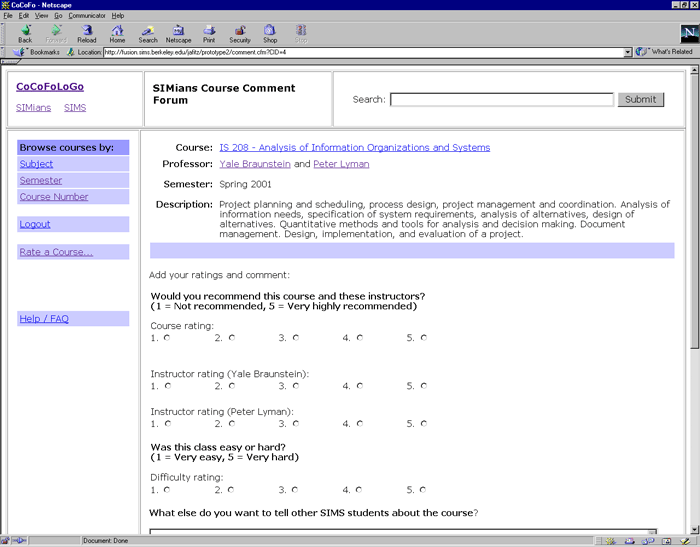Open the Netscape toolbar icon
Screen dimensions: 700x547
point(179,33)
